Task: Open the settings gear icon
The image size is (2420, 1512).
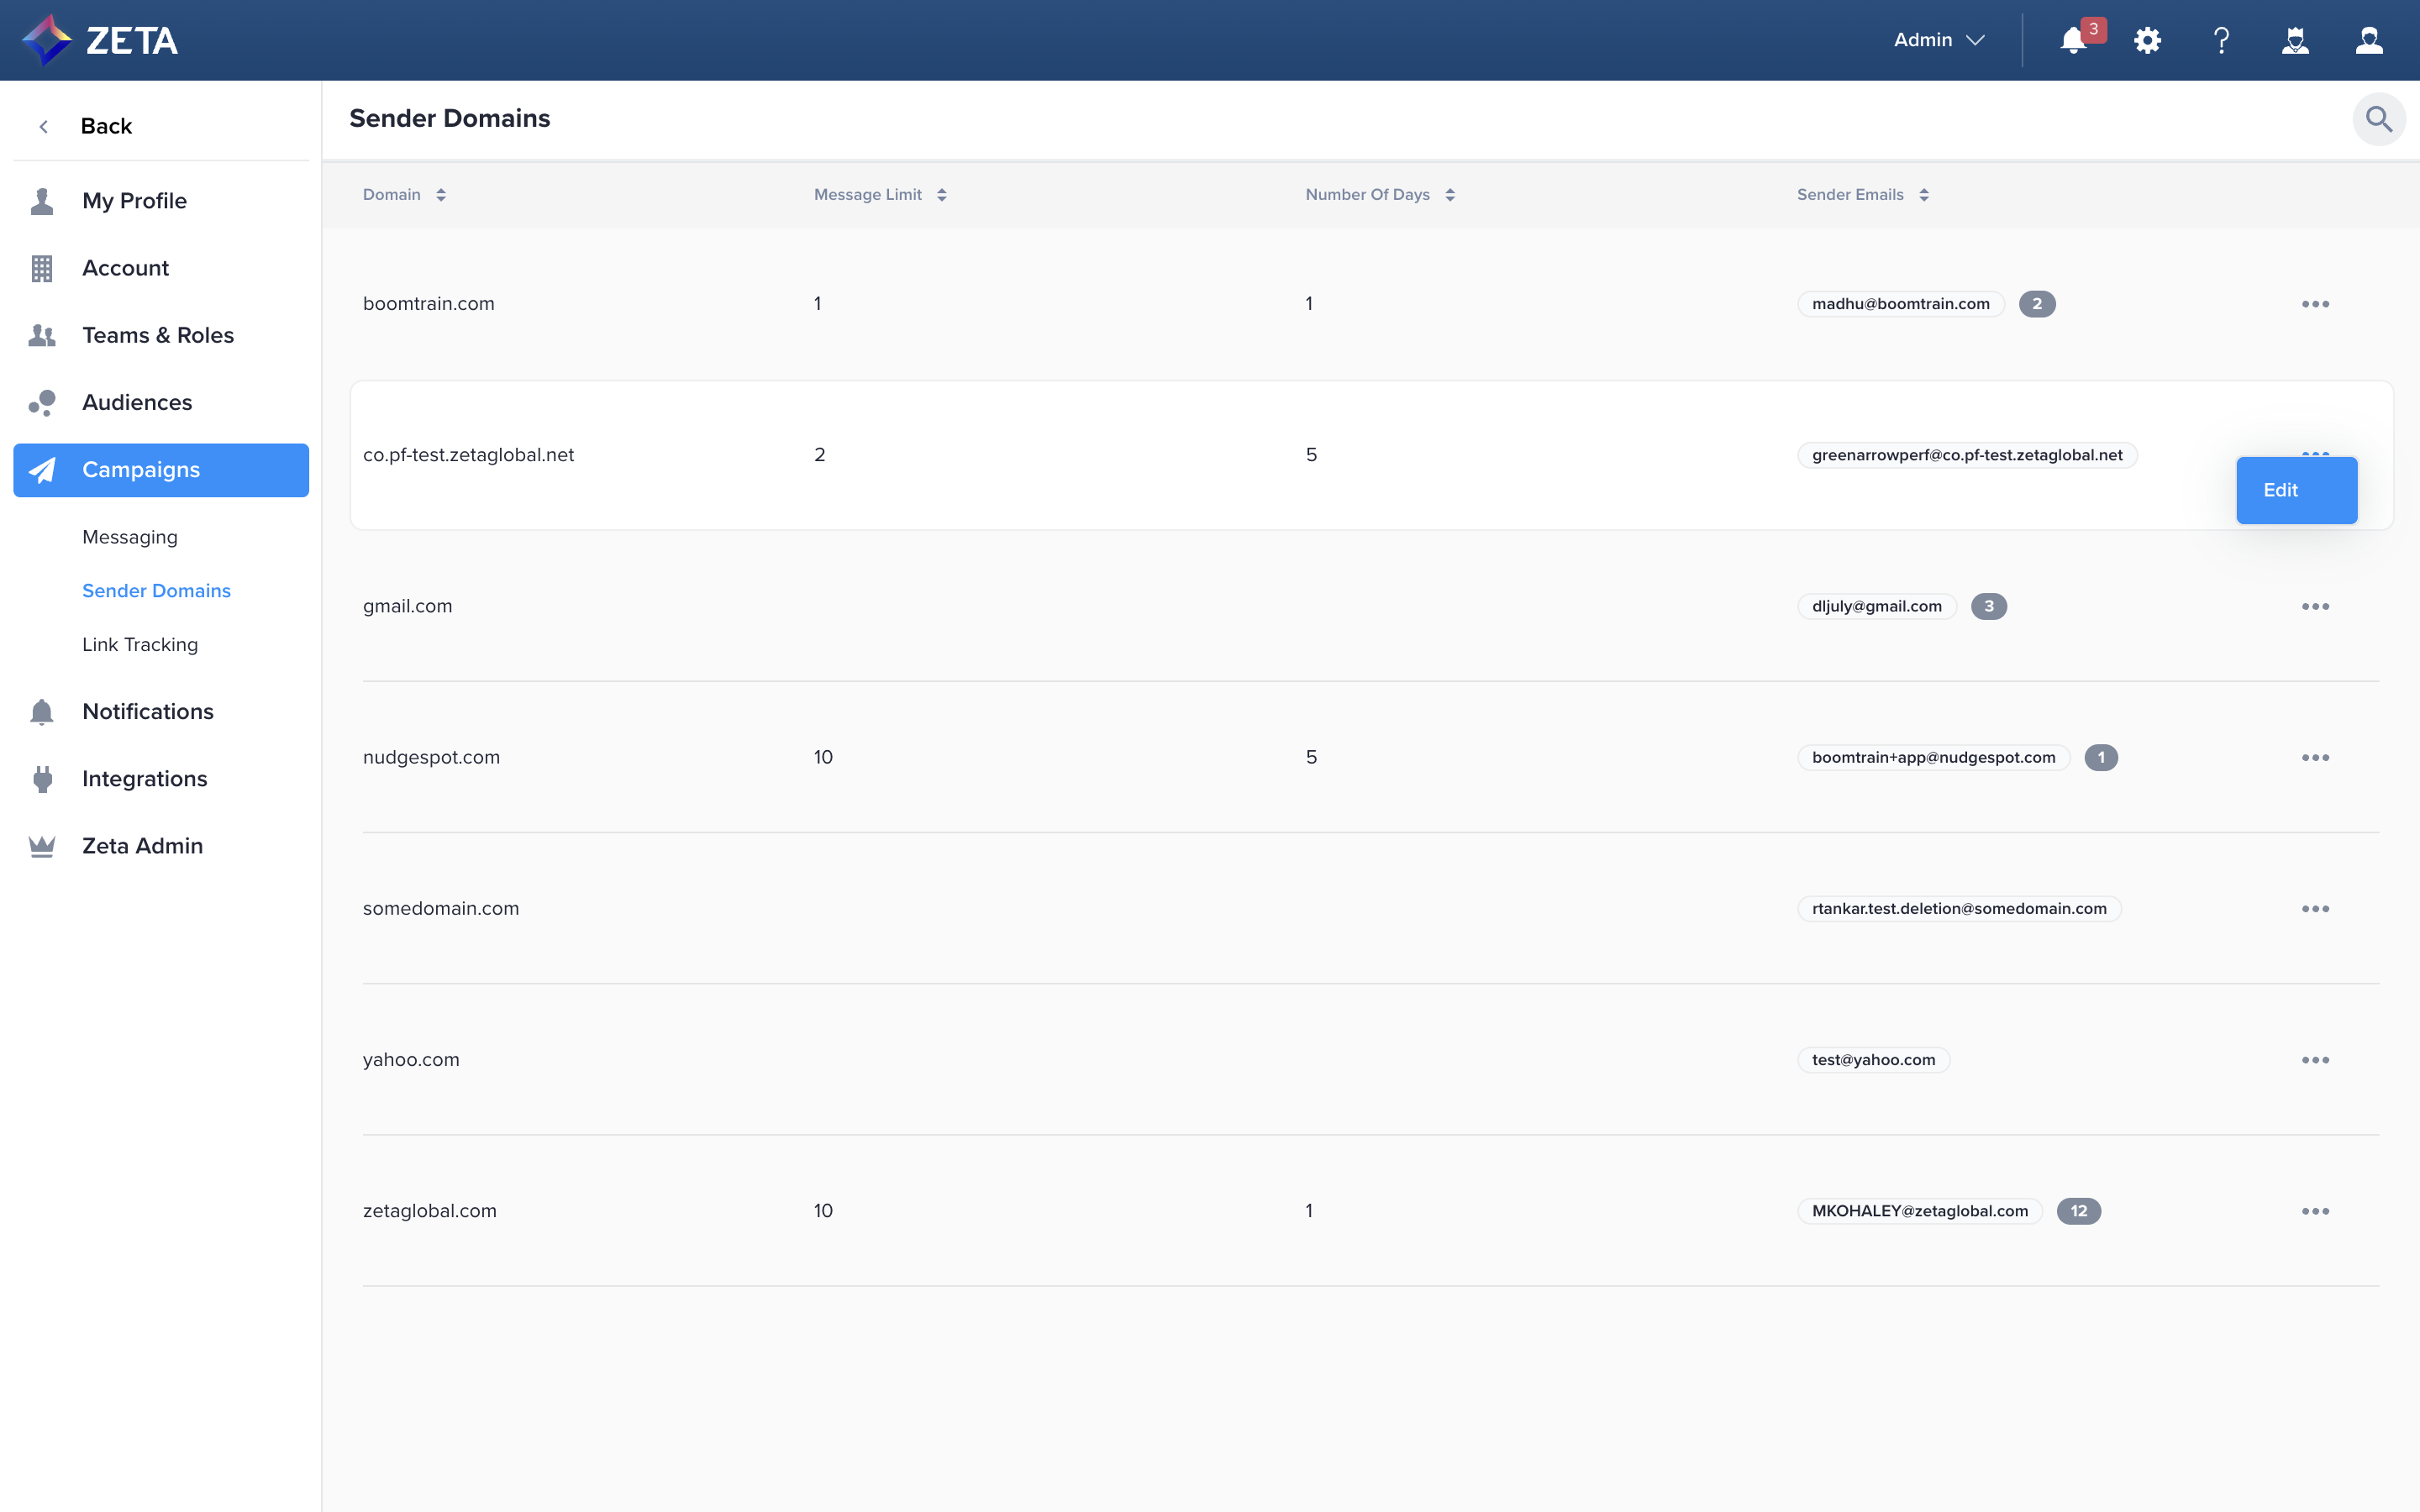Action: [2147, 40]
